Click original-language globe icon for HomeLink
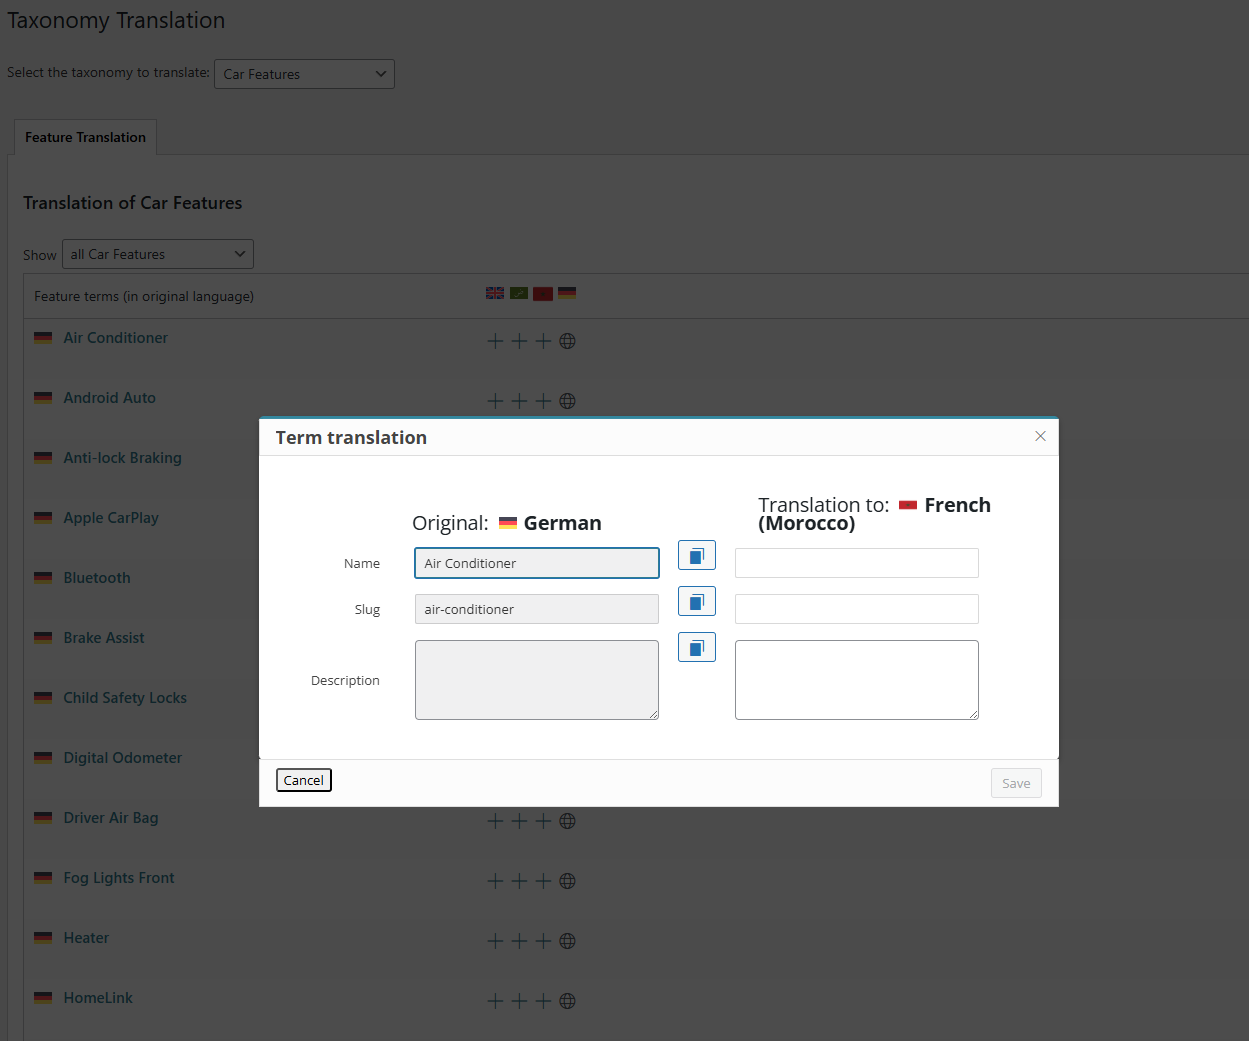 (567, 1001)
